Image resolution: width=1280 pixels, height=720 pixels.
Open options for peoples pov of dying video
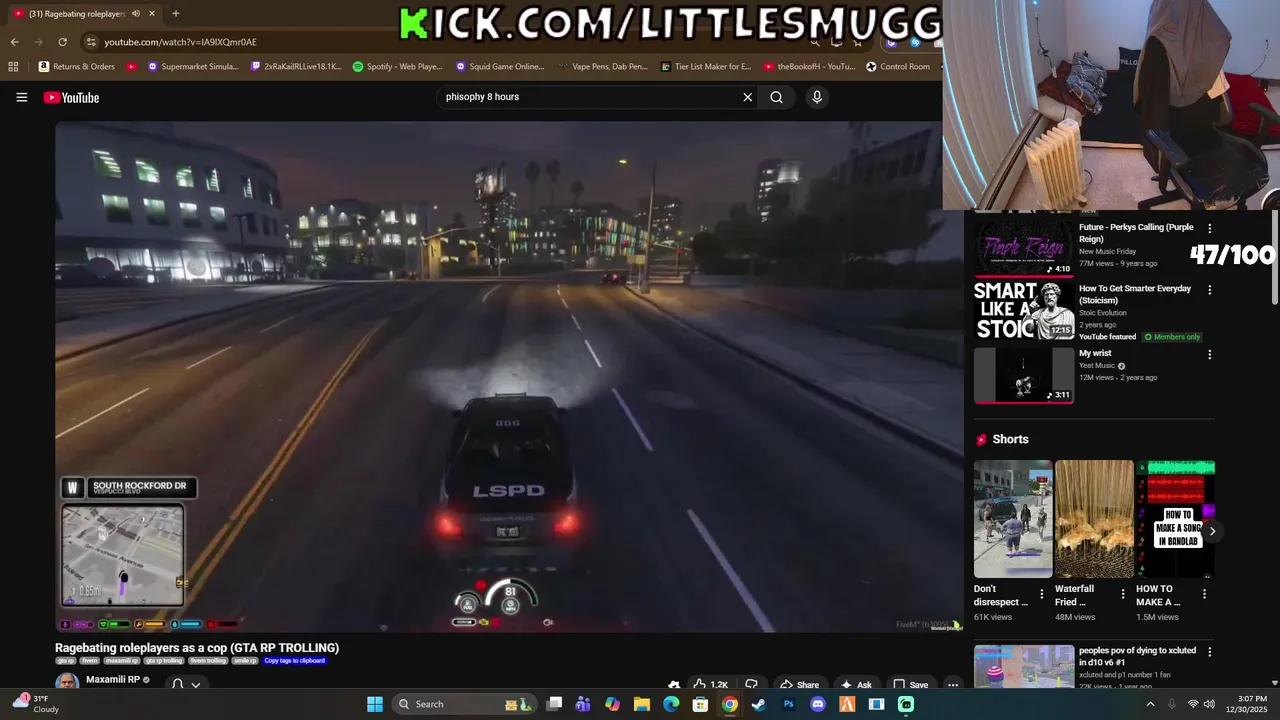(x=1209, y=652)
